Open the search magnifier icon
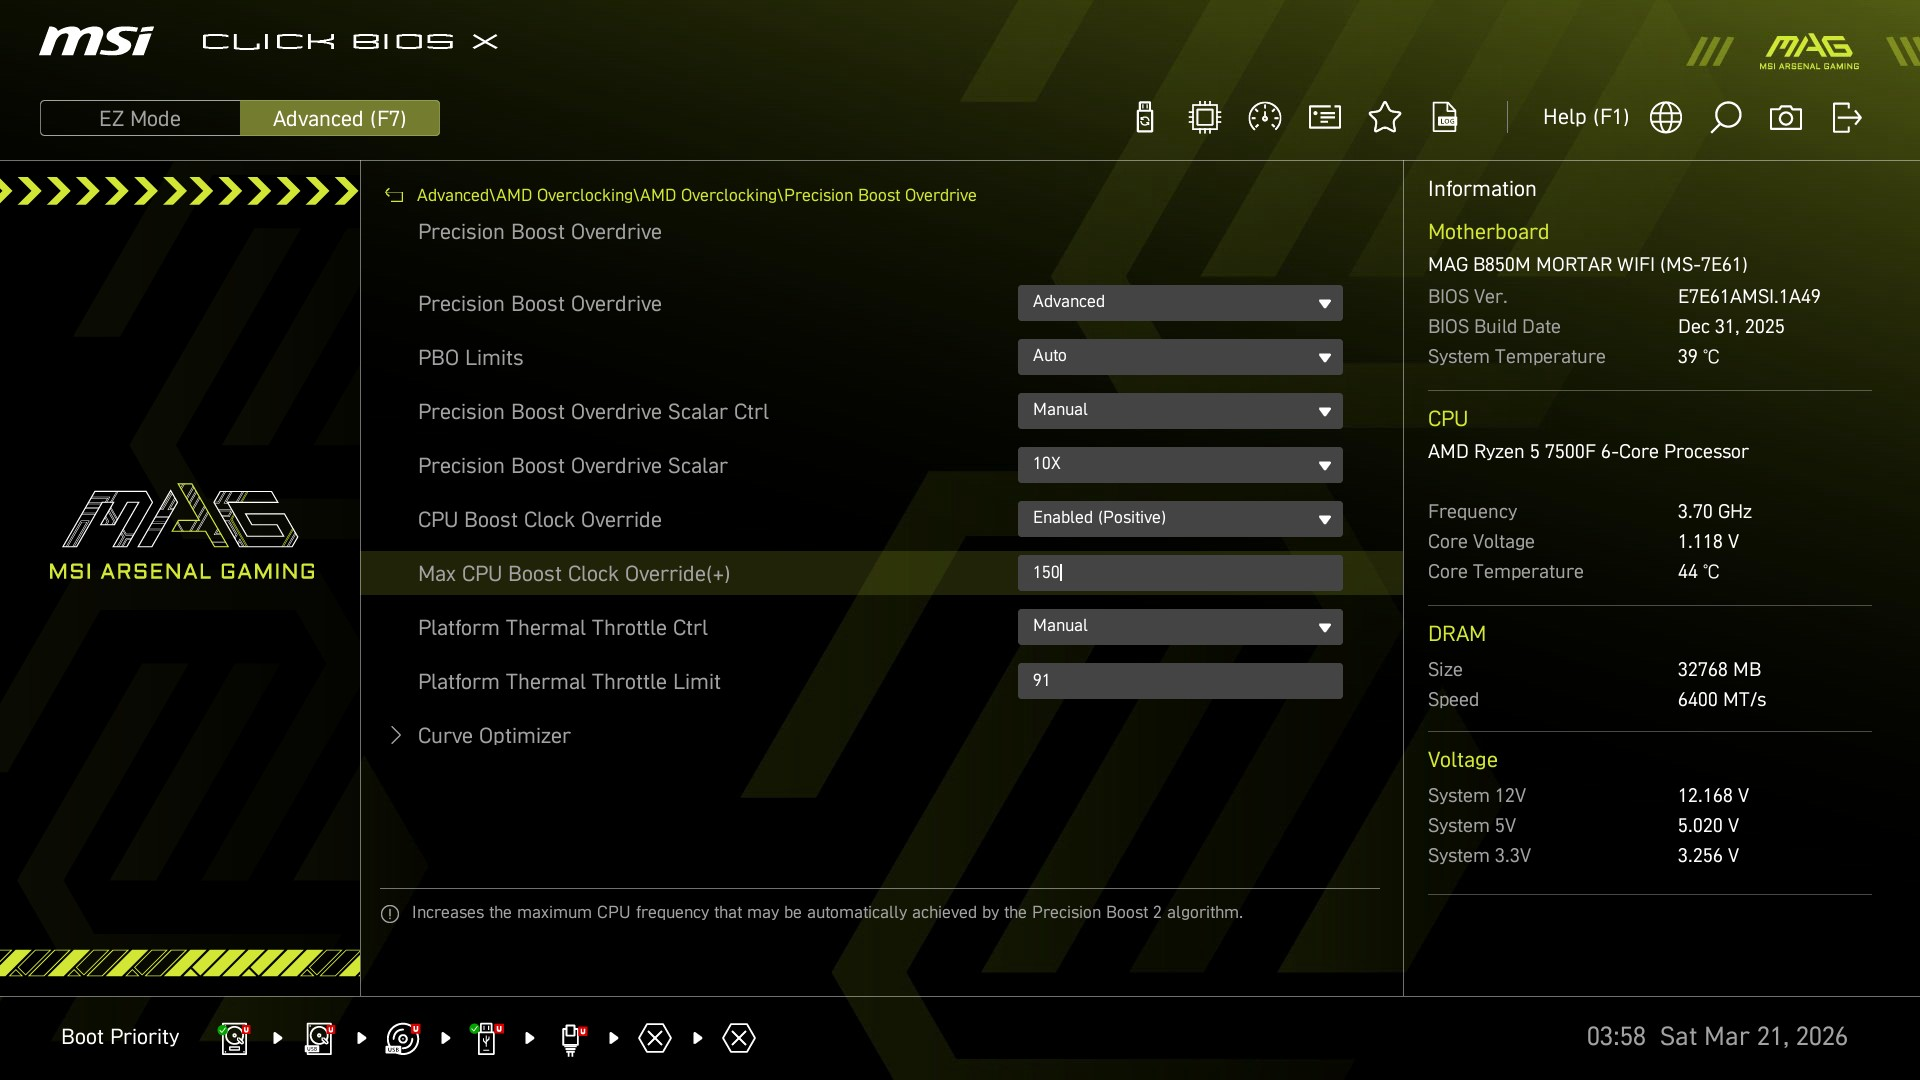The width and height of the screenshot is (1920, 1080). coord(1726,118)
